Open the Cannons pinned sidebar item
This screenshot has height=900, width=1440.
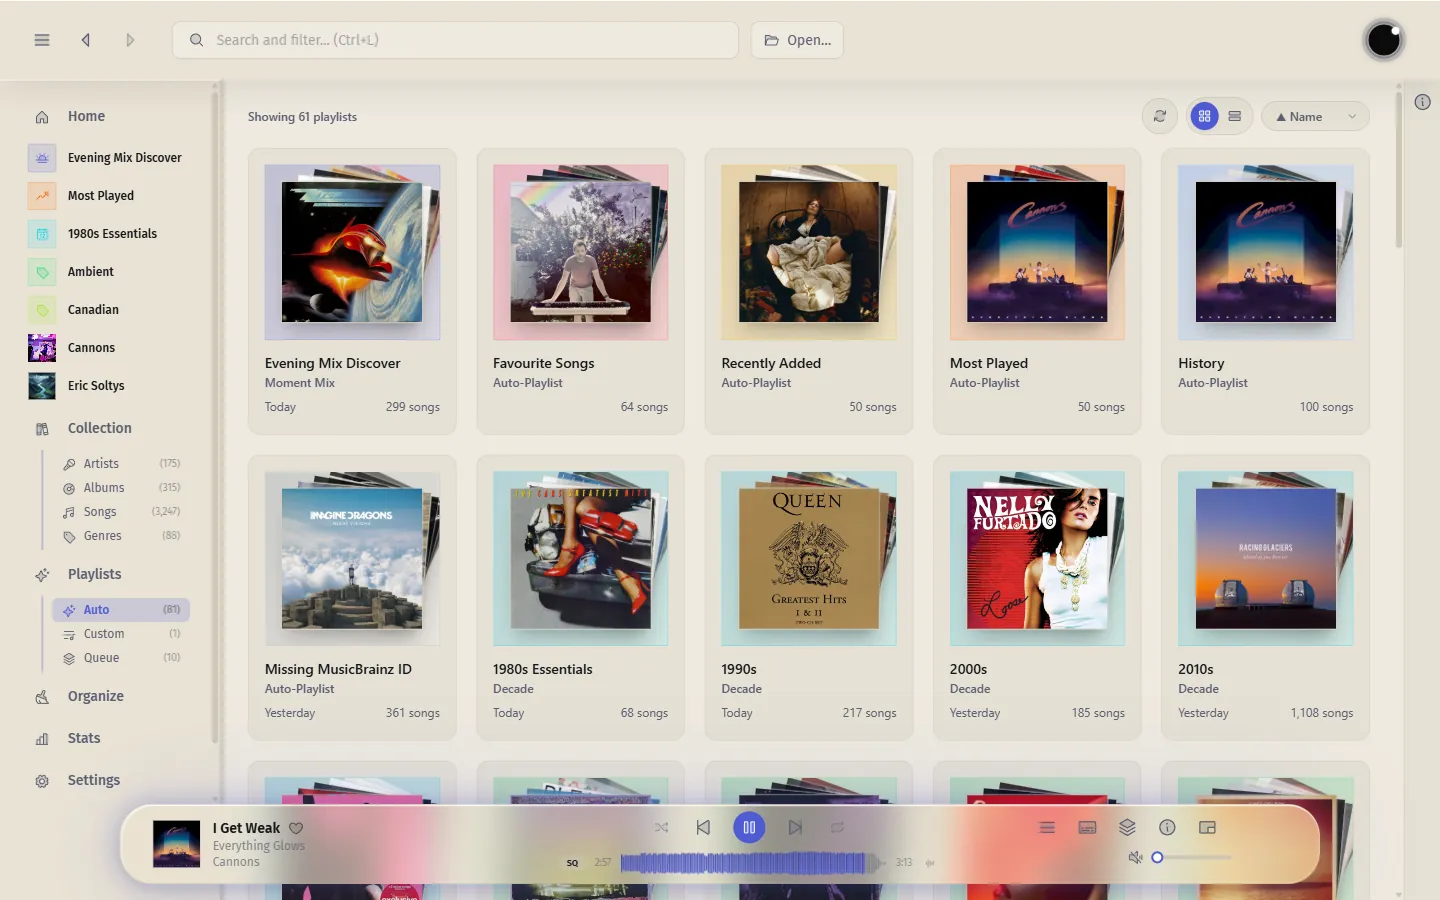(x=91, y=348)
